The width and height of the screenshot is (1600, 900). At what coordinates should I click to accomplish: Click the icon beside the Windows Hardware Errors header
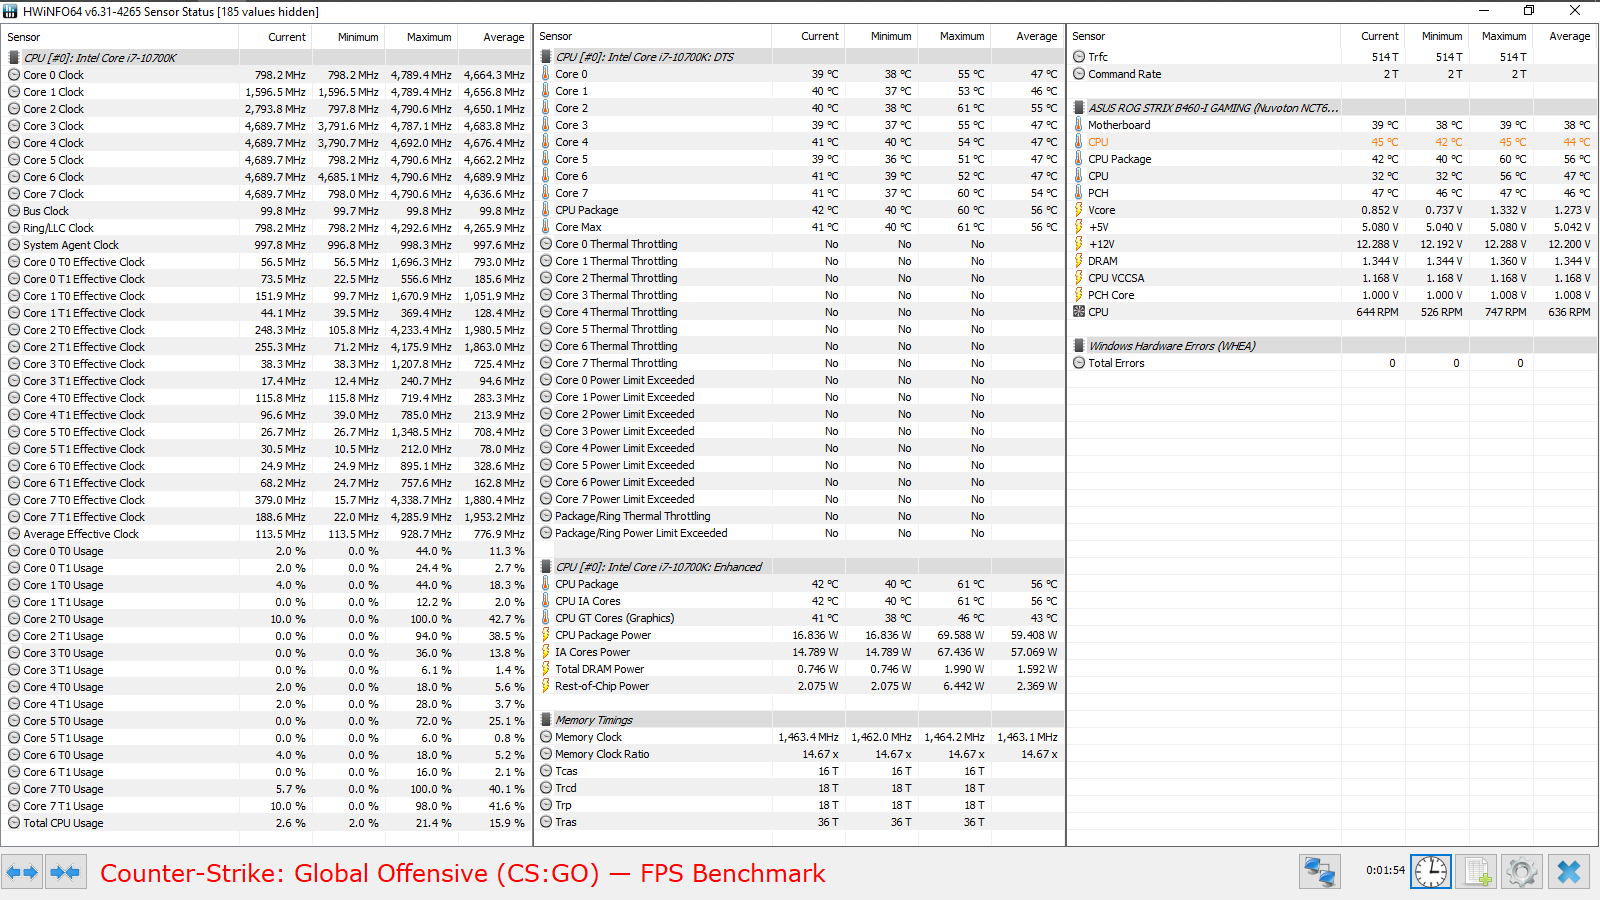[1079, 346]
